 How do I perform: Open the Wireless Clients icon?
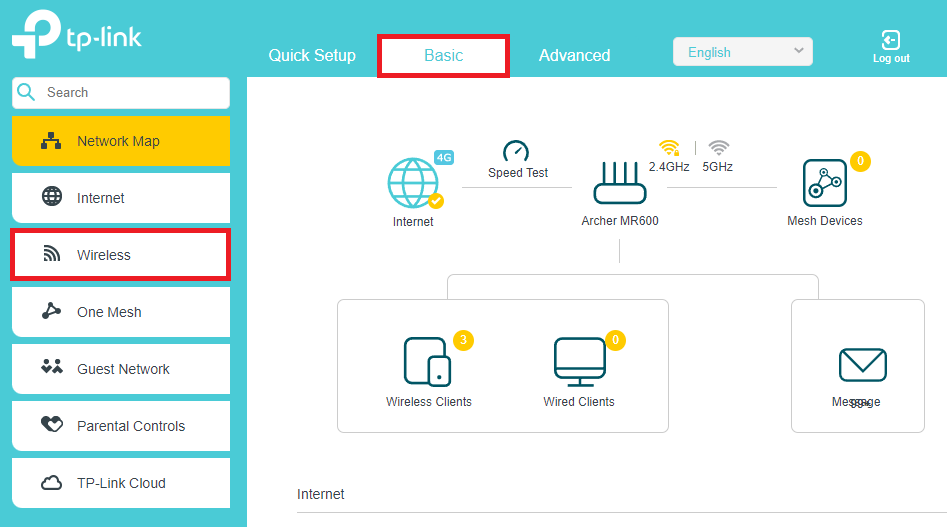tap(428, 362)
